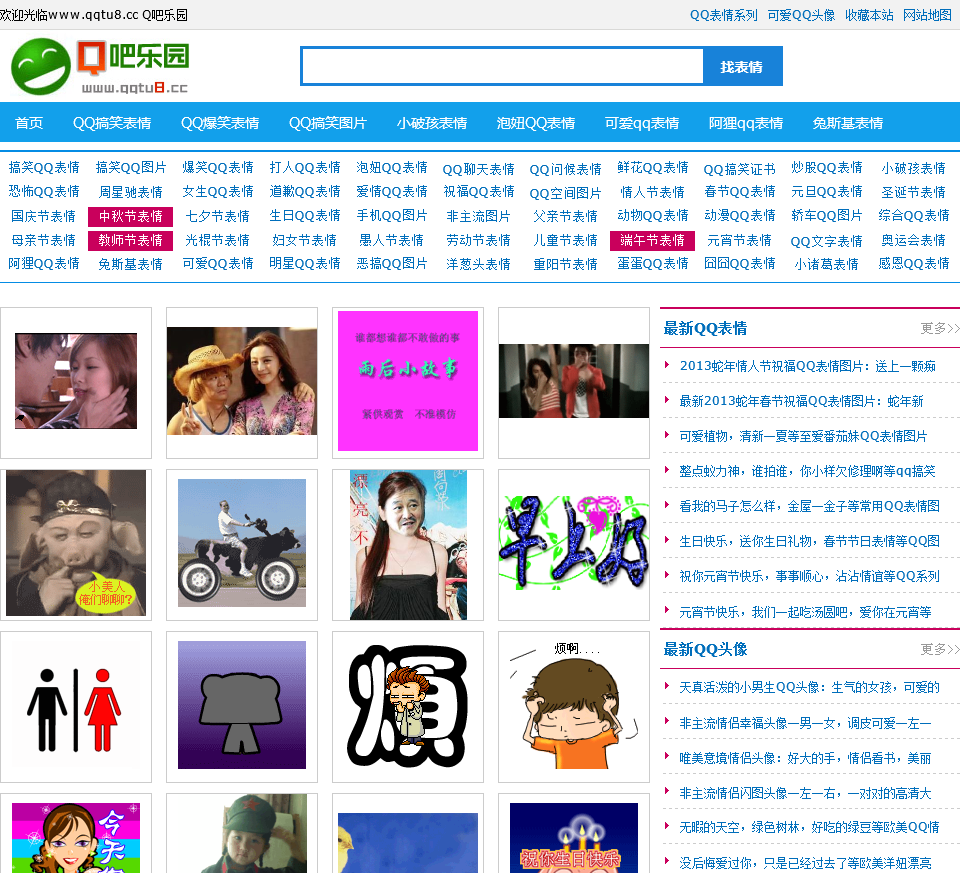This screenshot has height=873, width=960.
Task: Open the 天真活泼的小男生QQ头像 link
Action: coord(809,688)
